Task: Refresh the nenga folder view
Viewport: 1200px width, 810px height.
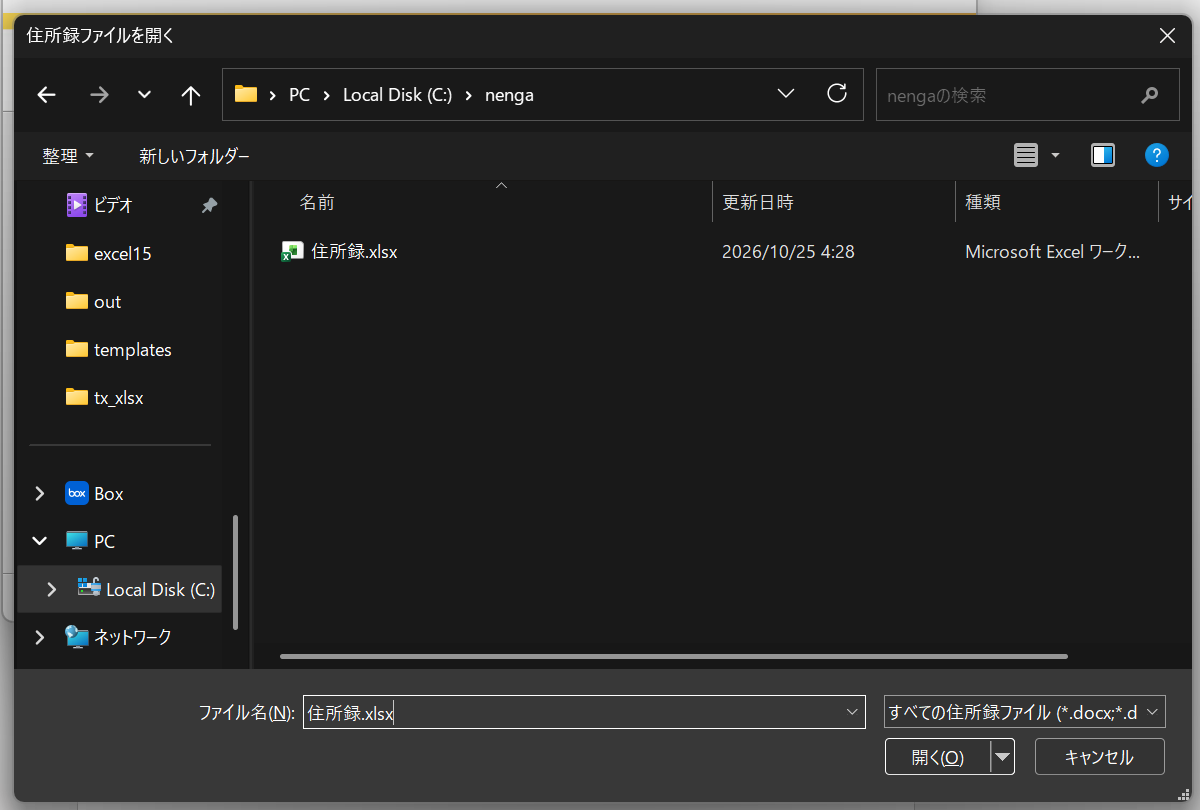Action: point(837,94)
